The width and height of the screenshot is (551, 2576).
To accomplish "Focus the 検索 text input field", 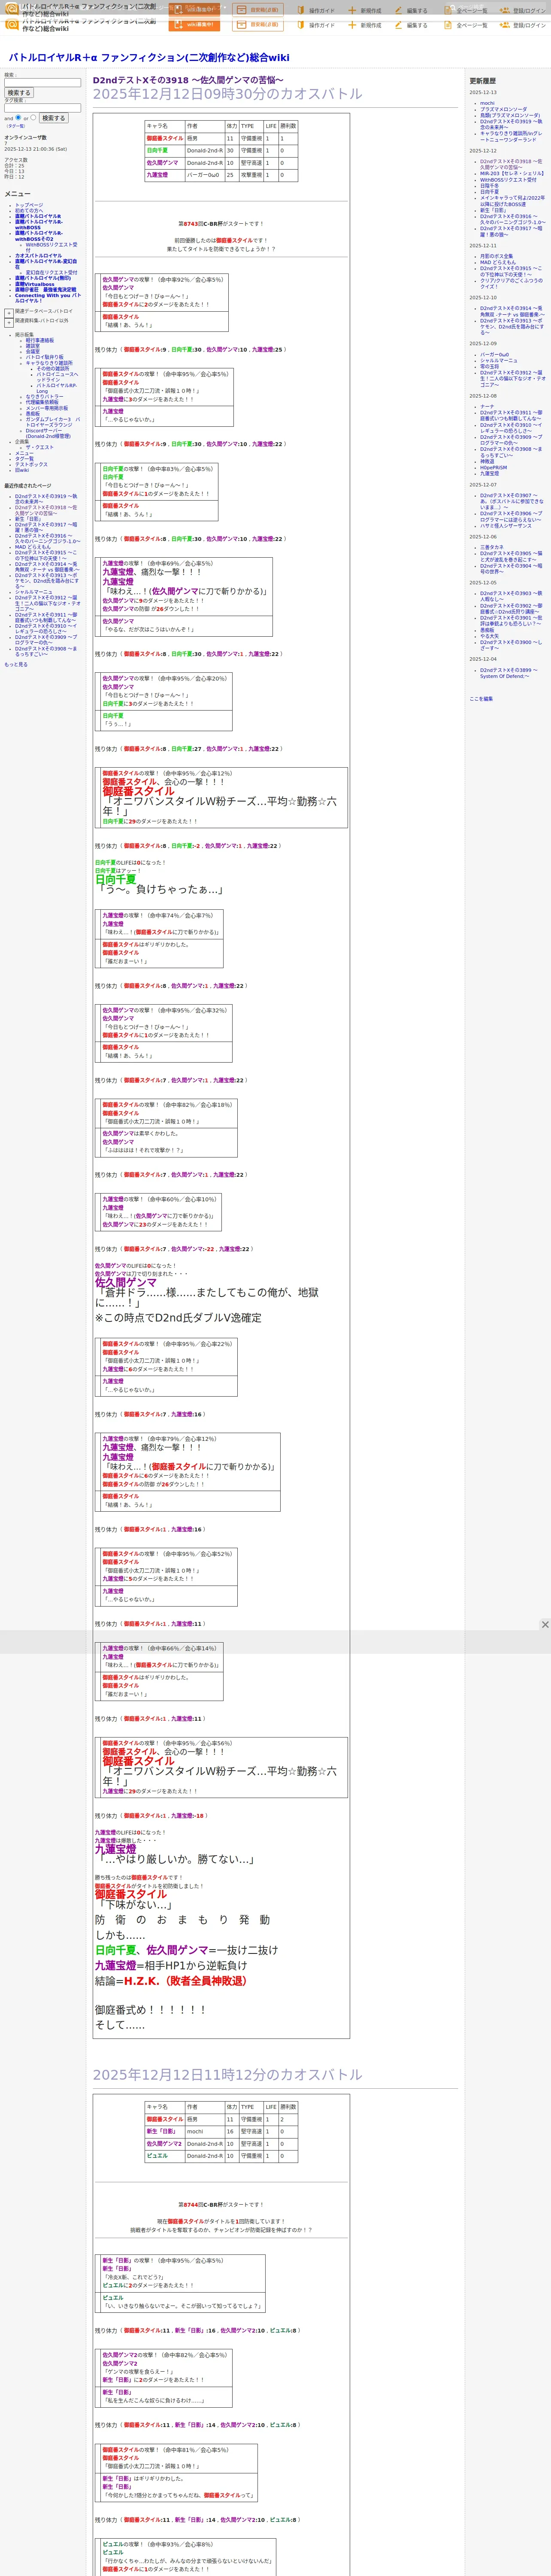I will click(x=42, y=83).
